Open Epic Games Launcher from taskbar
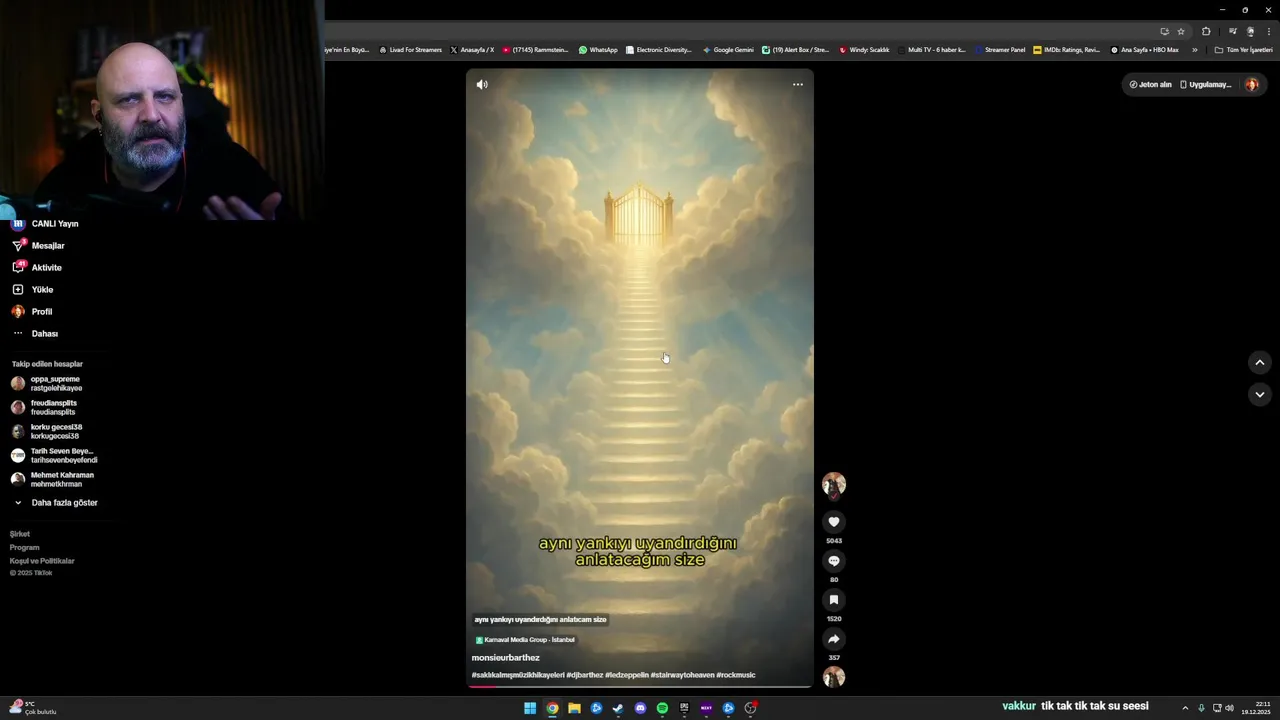 [684, 708]
